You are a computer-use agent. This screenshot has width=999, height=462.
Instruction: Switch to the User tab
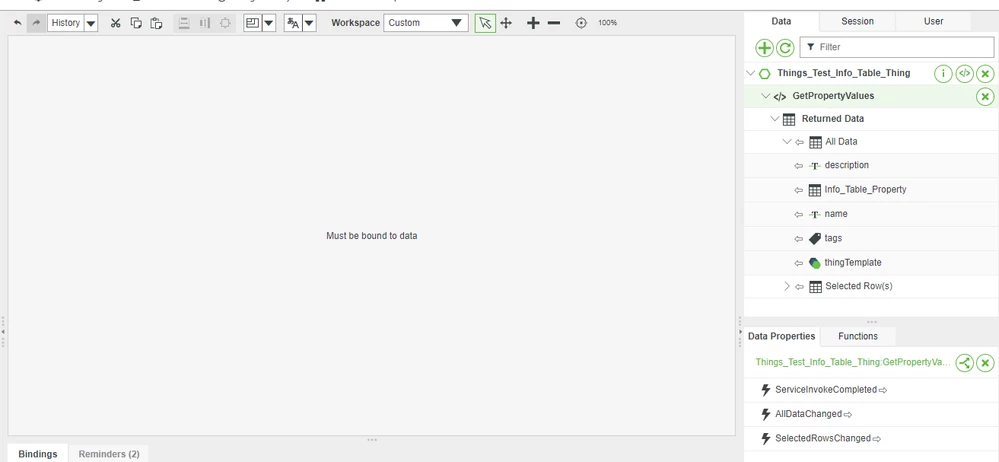[933, 21]
